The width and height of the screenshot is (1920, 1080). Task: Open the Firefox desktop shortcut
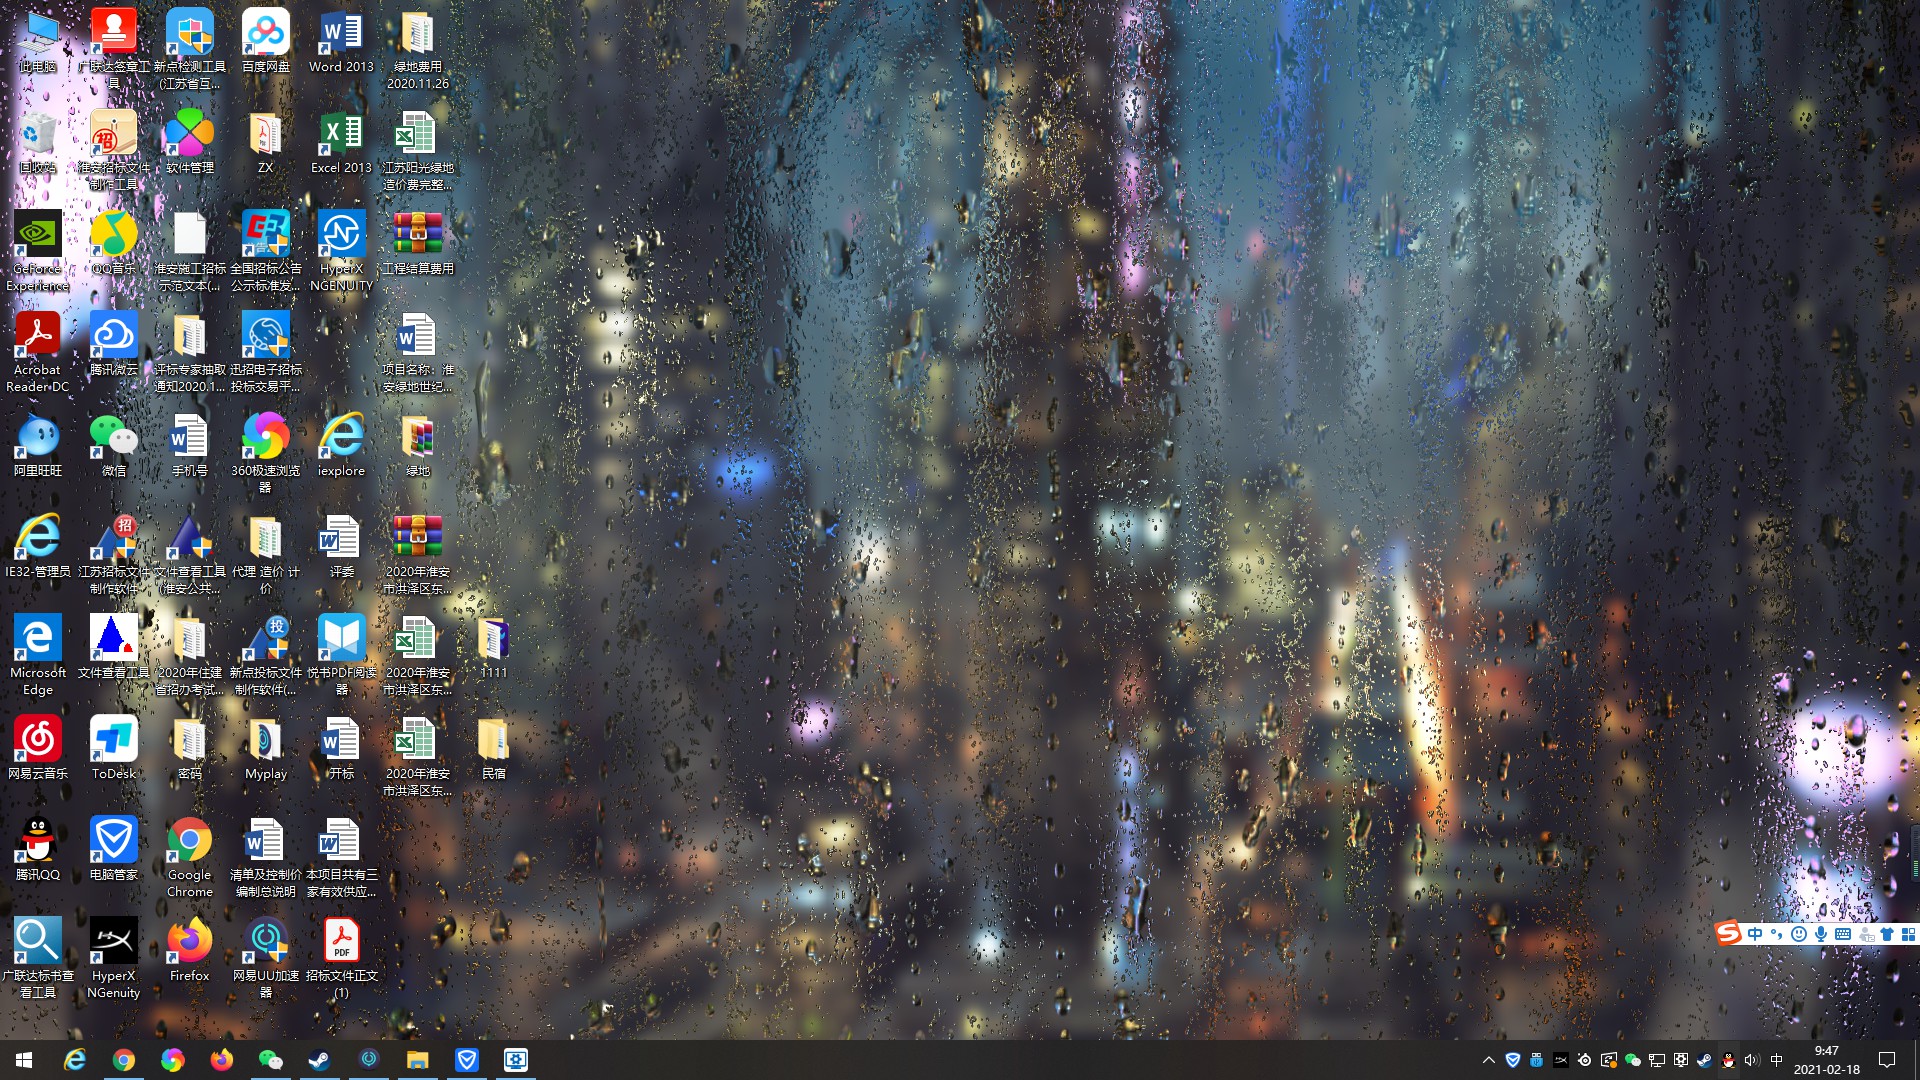(189, 942)
